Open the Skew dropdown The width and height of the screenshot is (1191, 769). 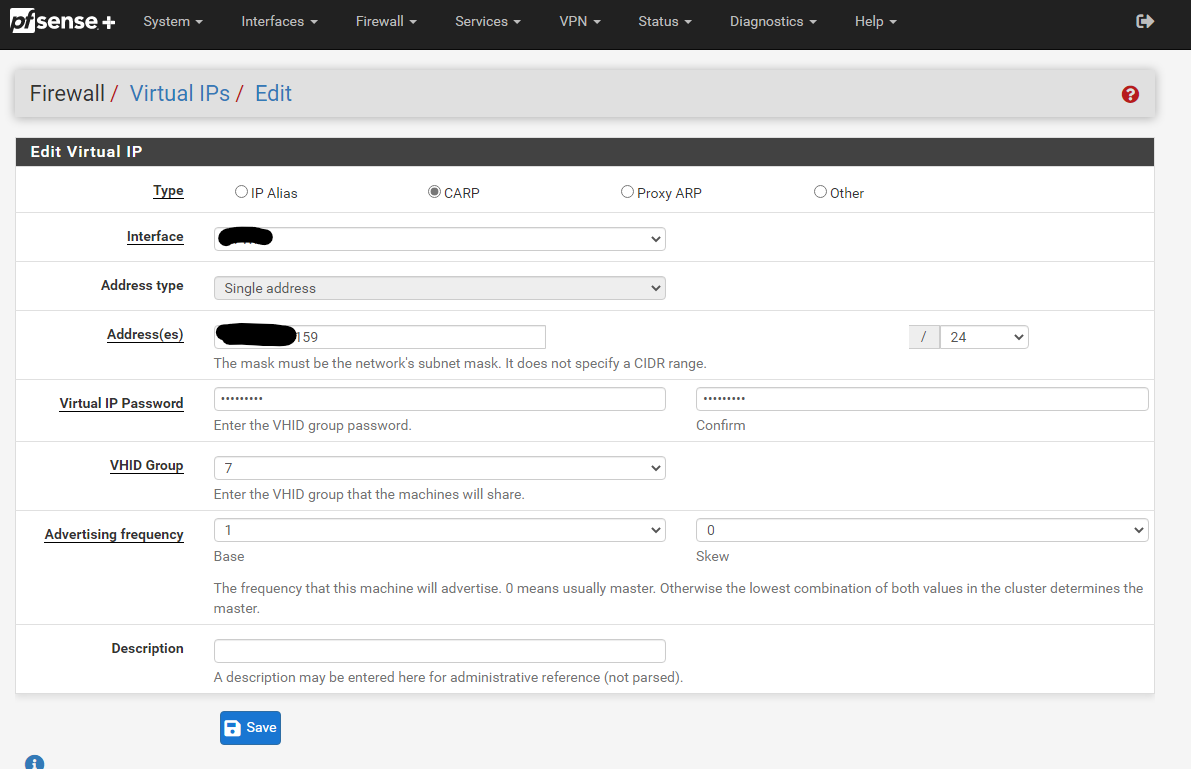(x=921, y=529)
